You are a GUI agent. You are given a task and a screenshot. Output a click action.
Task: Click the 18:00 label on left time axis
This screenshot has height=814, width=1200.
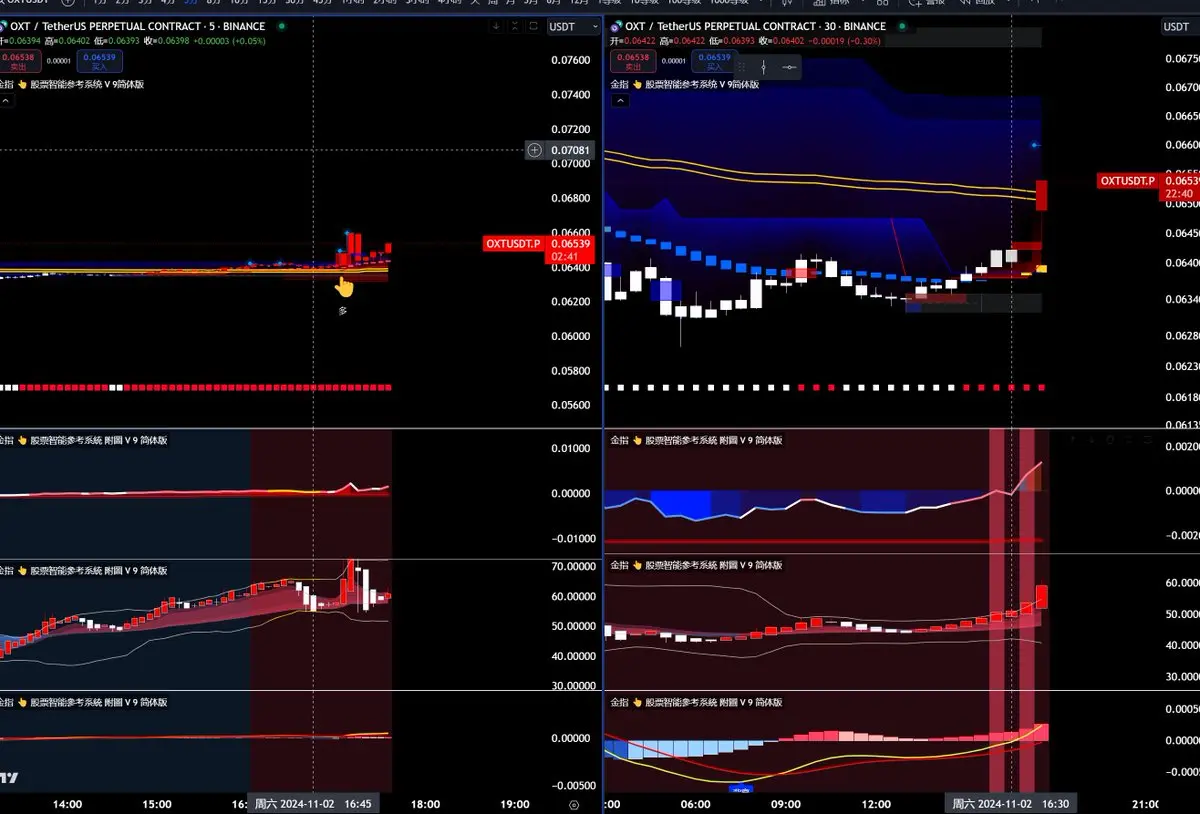pos(426,804)
